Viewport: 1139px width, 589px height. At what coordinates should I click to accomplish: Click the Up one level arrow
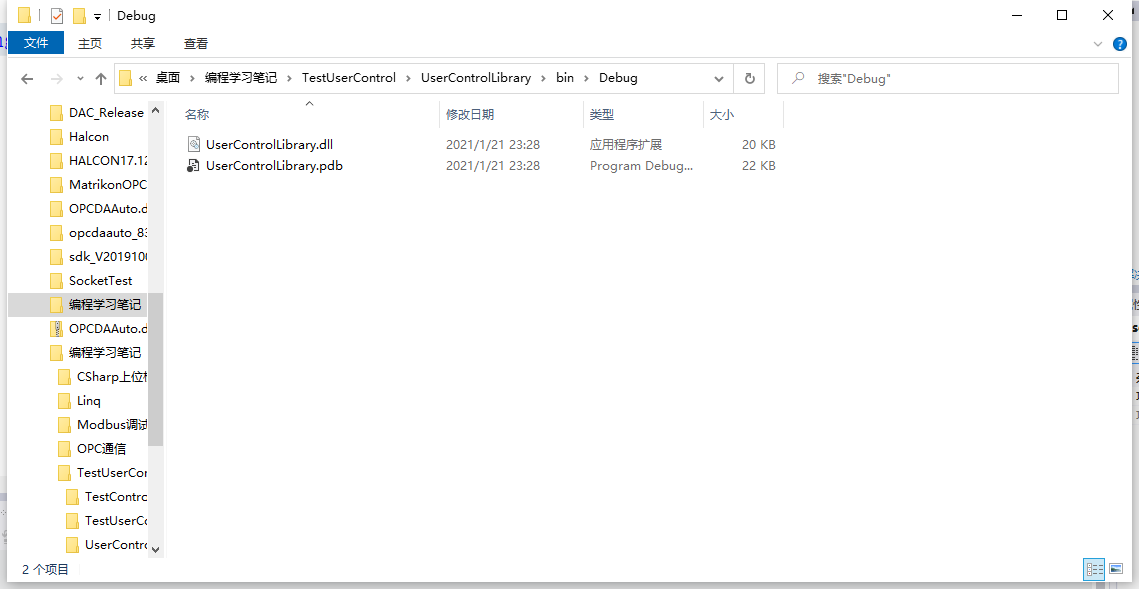pyautogui.click(x=101, y=78)
